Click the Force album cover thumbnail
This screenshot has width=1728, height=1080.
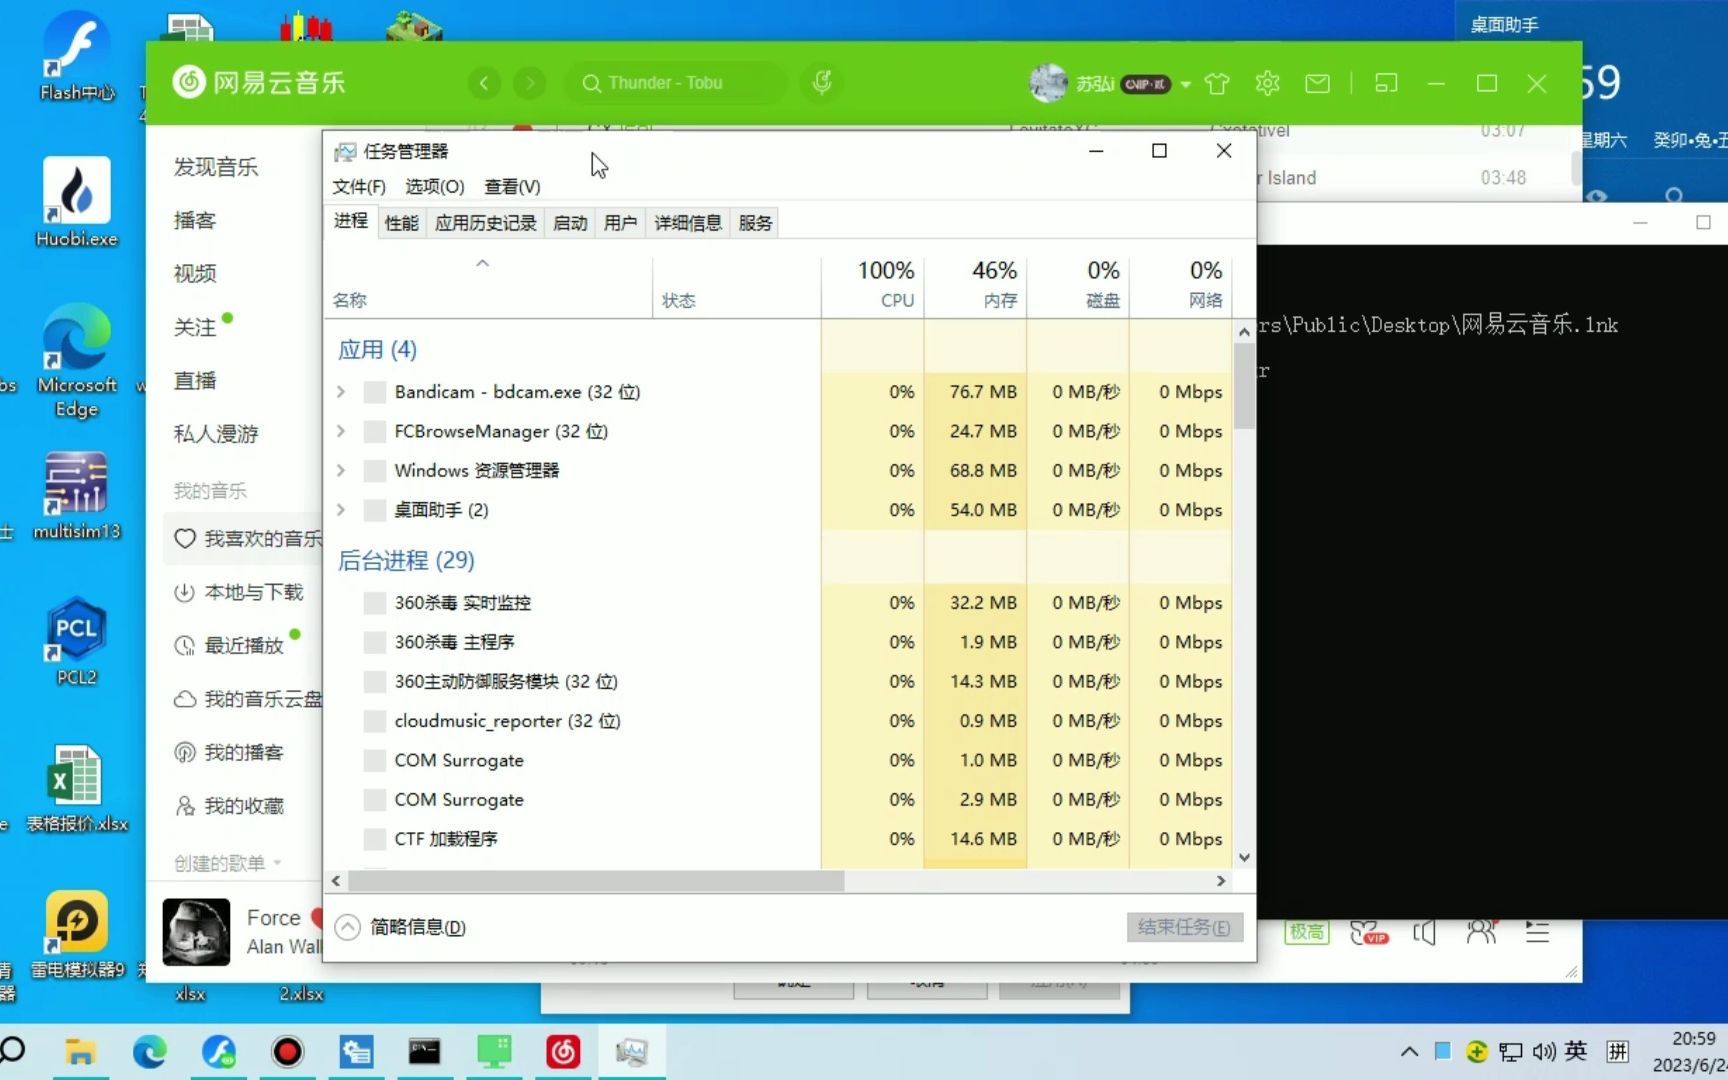(196, 932)
